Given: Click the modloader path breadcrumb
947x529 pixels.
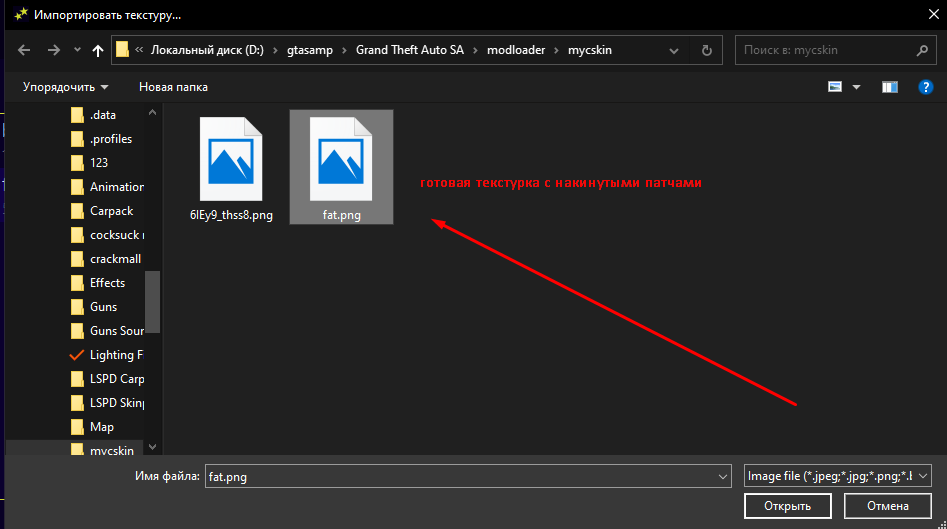Looking at the screenshot, I should 517,50.
